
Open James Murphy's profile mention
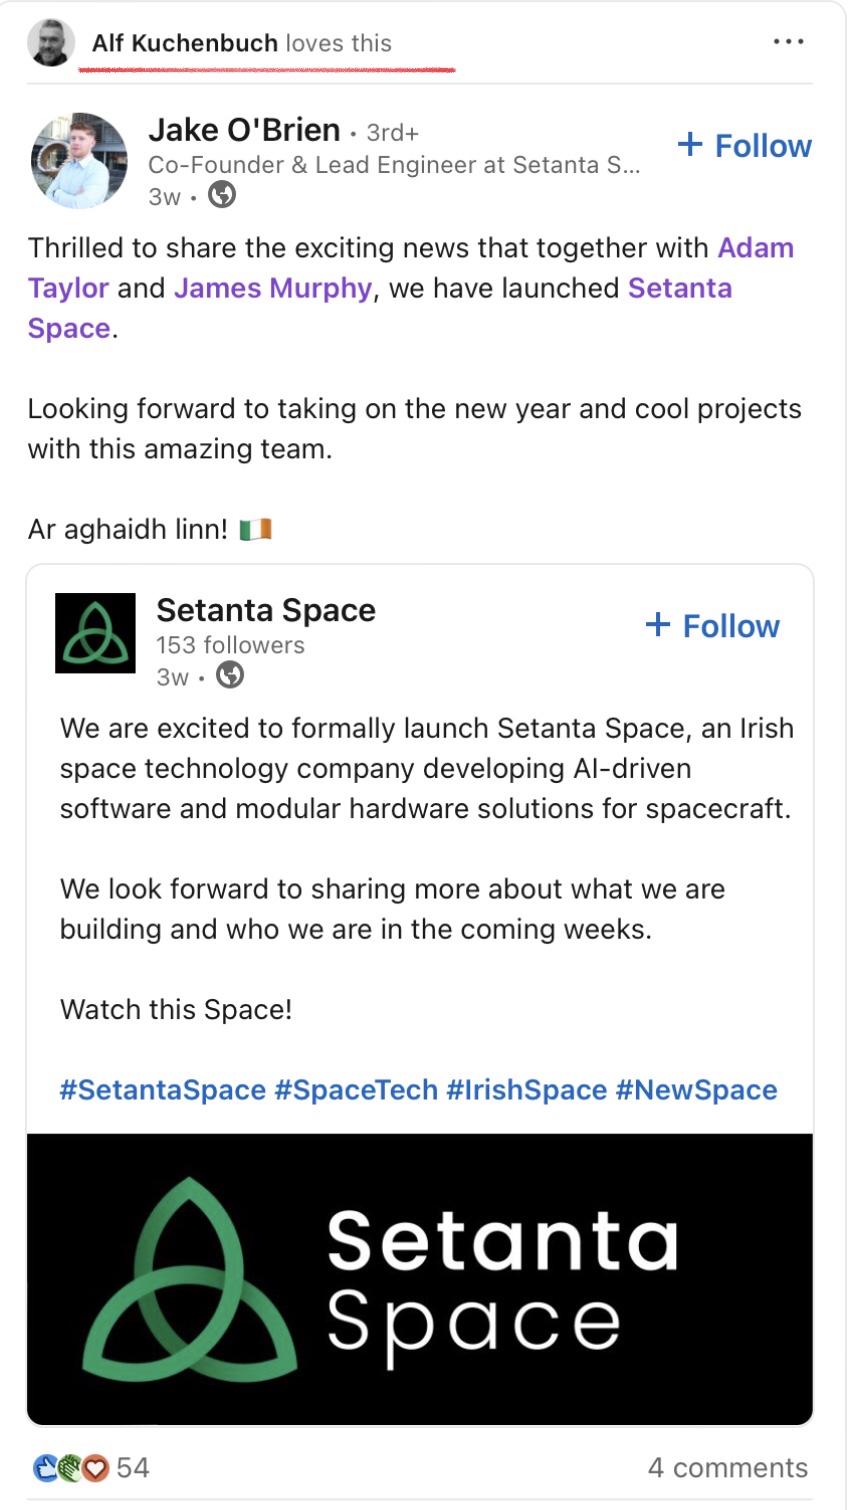[x=272, y=288]
